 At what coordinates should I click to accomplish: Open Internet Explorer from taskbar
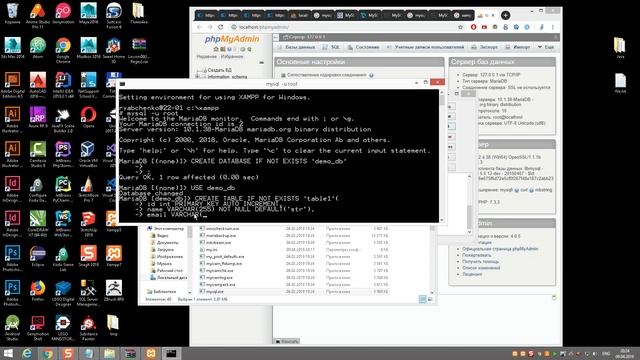(27, 353)
